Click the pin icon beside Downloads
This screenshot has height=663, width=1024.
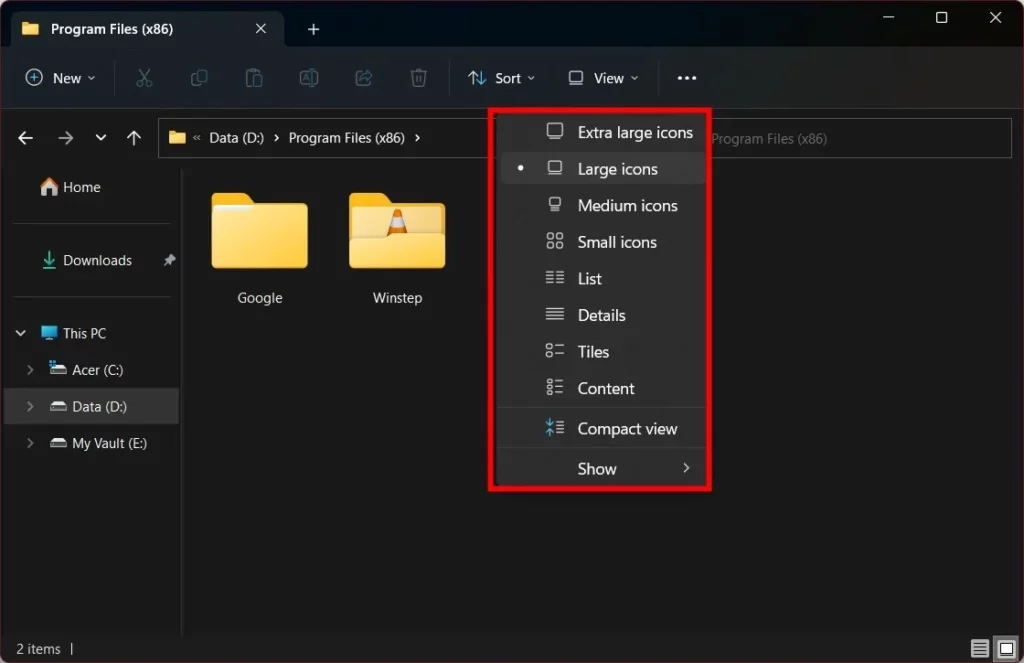tap(169, 260)
